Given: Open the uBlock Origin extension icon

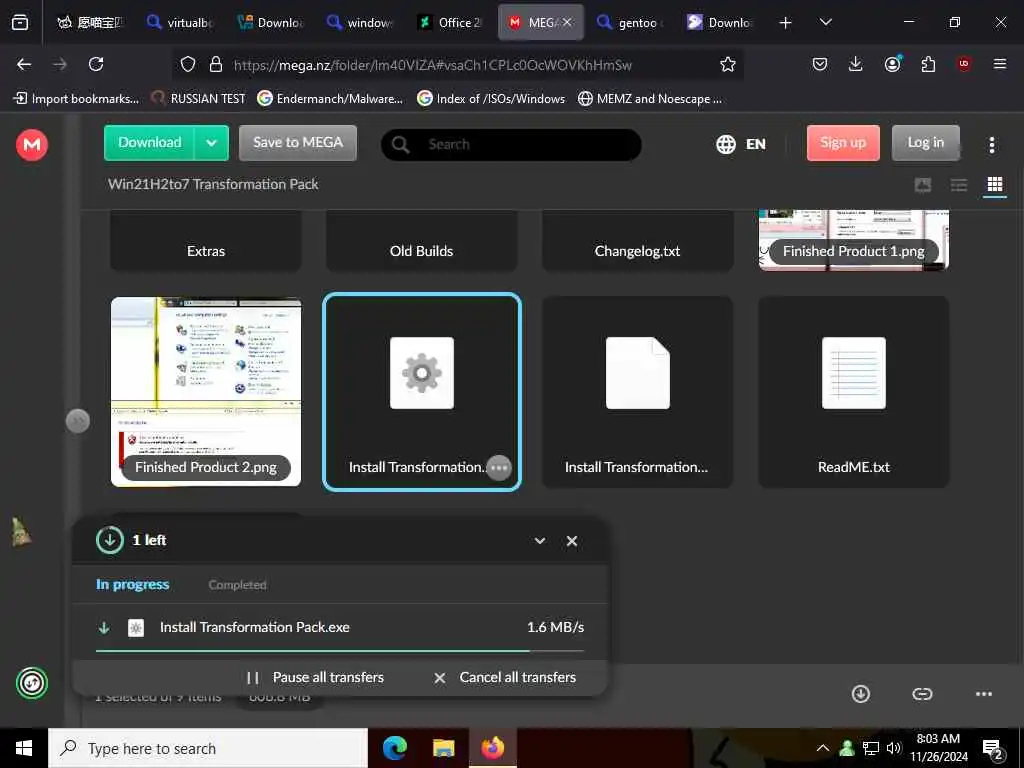Looking at the screenshot, I should pyautogui.click(x=964, y=64).
